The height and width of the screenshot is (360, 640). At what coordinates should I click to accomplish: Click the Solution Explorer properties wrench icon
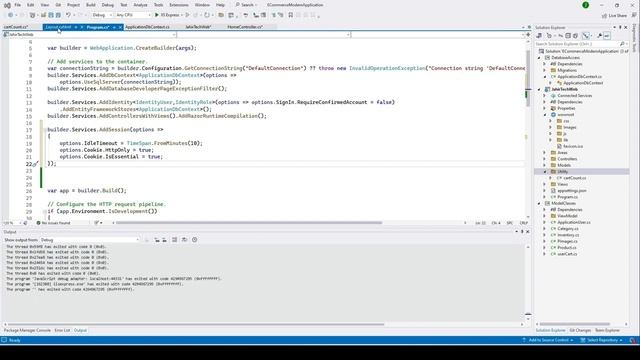click(600, 36)
